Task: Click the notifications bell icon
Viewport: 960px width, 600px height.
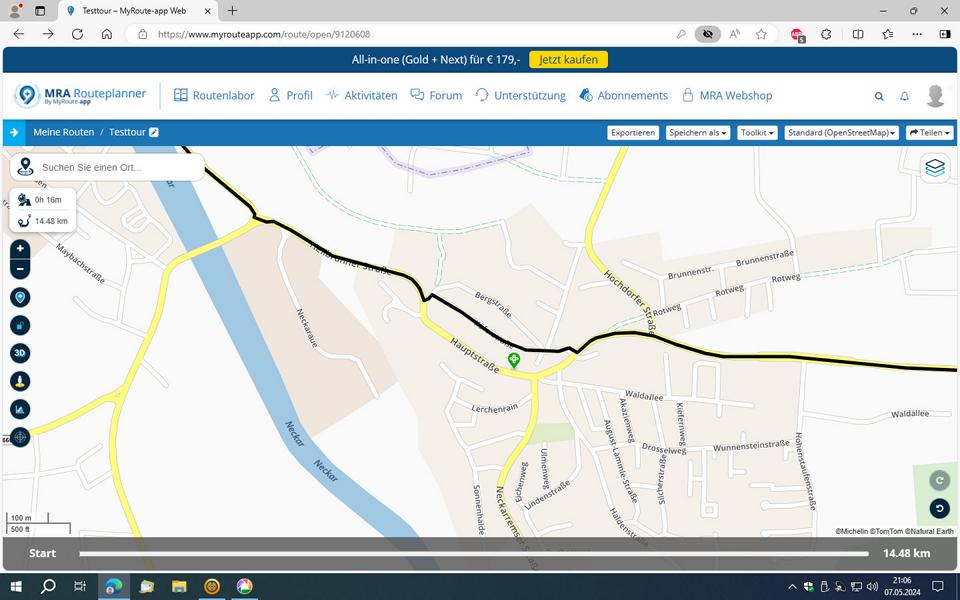Action: (905, 97)
